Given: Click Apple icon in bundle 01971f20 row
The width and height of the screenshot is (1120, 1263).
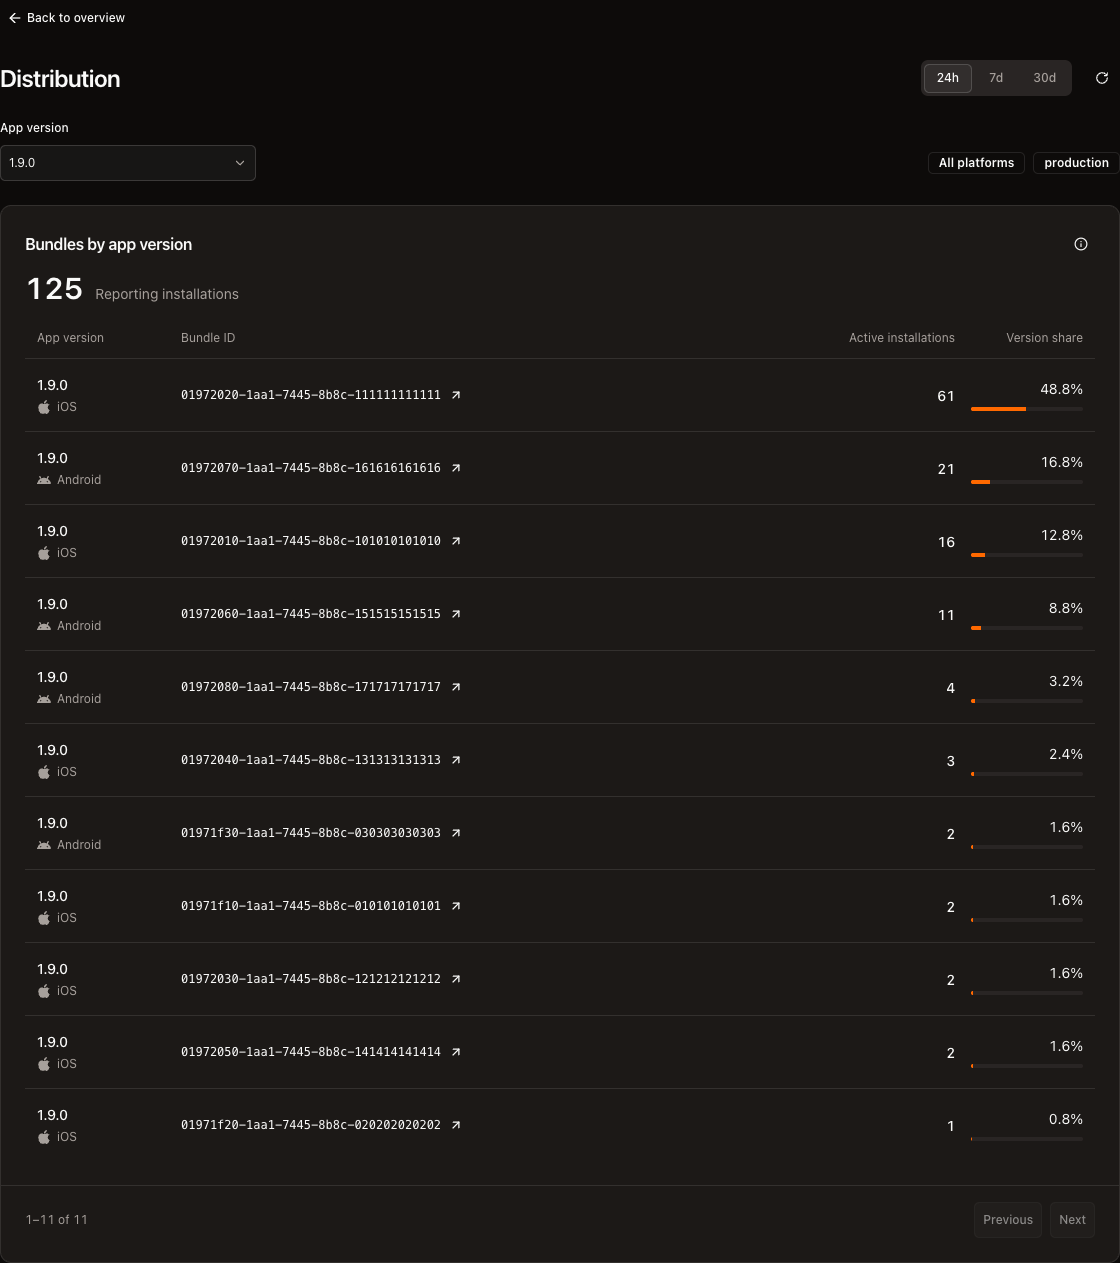Looking at the screenshot, I should pyautogui.click(x=44, y=1137).
